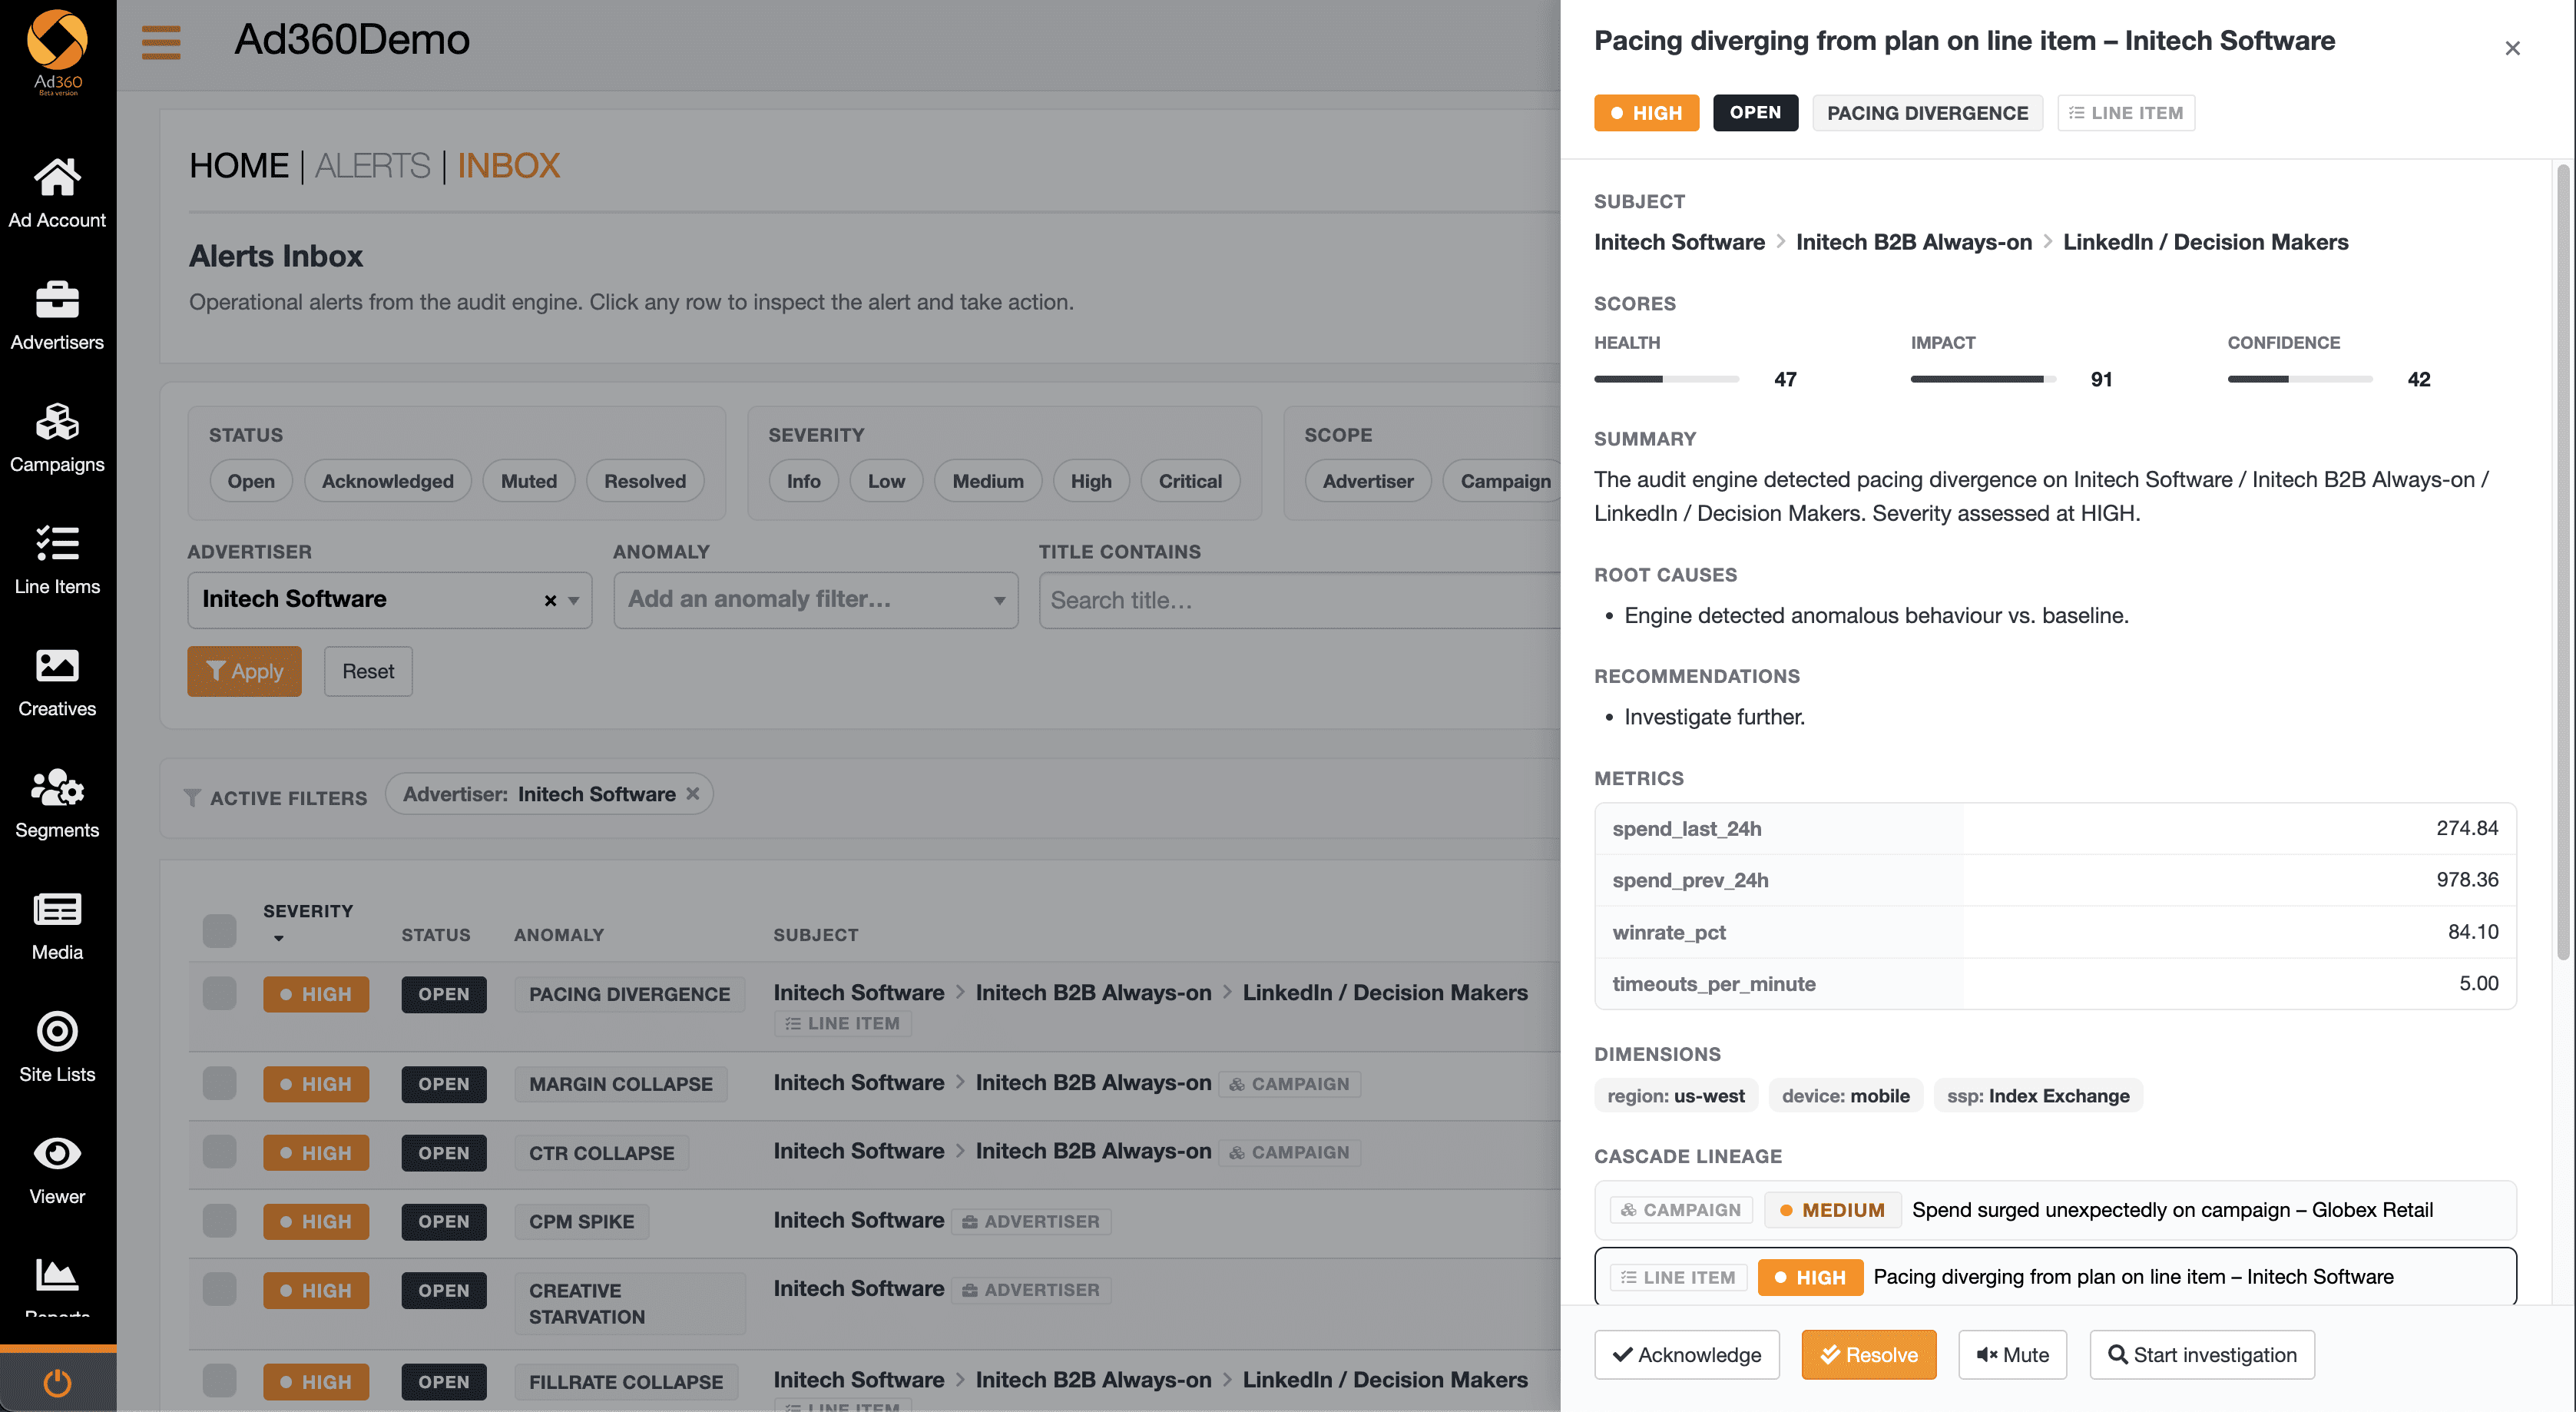The height and width of the screenshot is (1412, 2576).
Task: Open Line Items section
Action: [57, 559]
